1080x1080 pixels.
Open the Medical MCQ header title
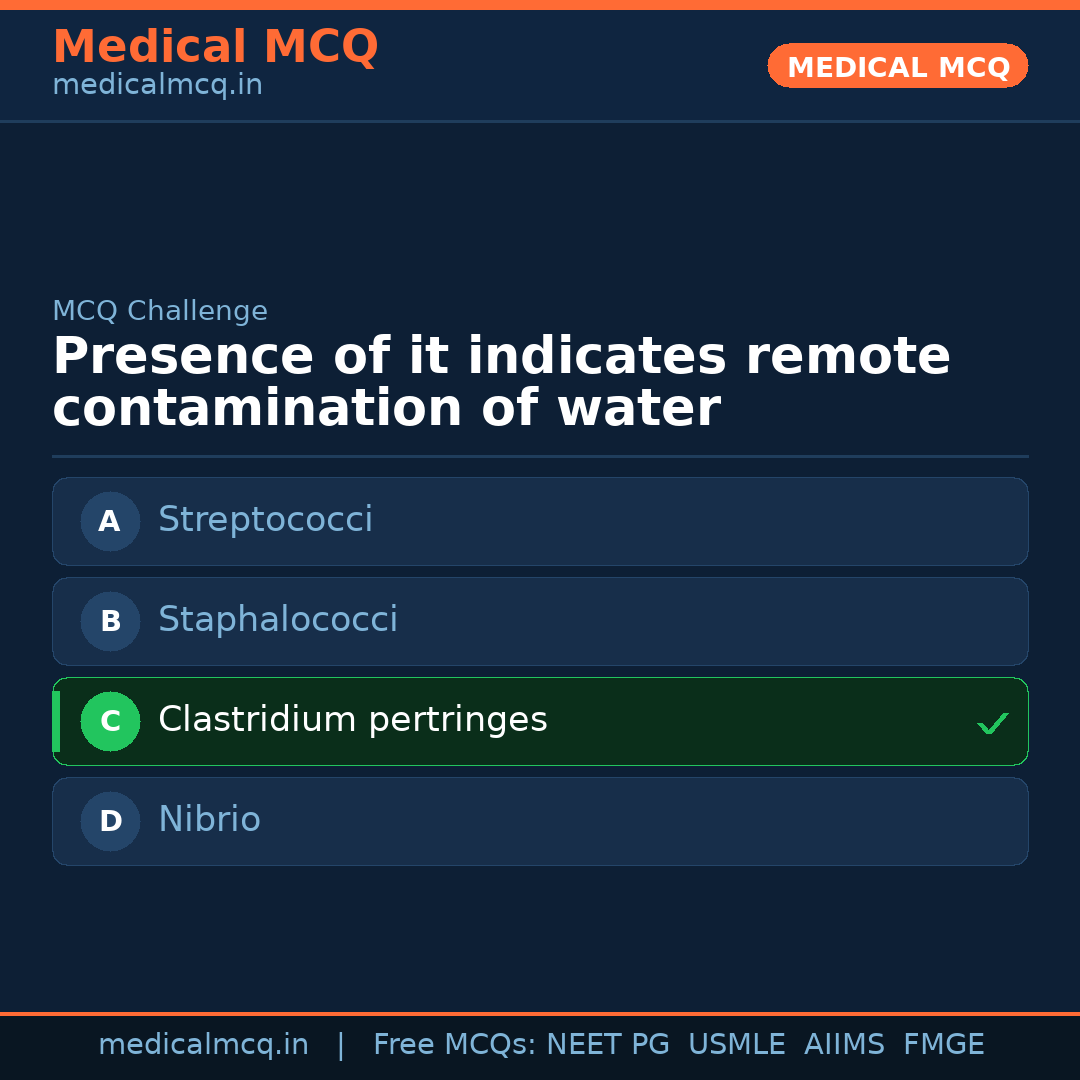pos(215,47)
